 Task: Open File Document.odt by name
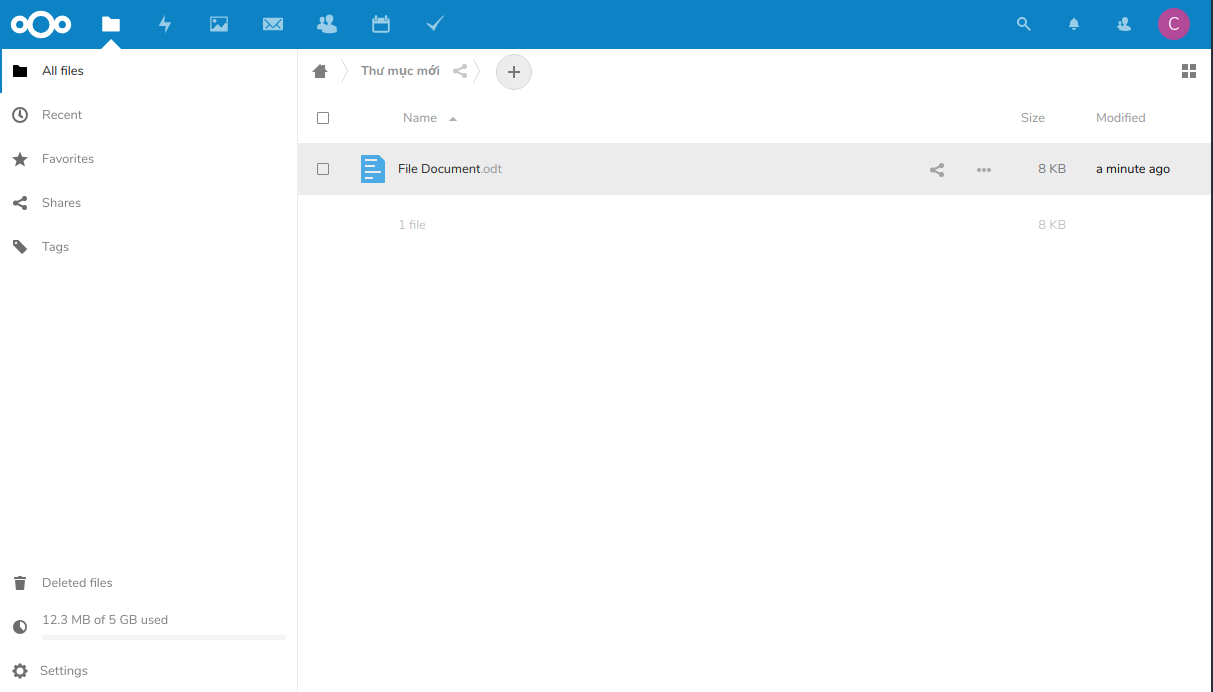pos(450,169)
